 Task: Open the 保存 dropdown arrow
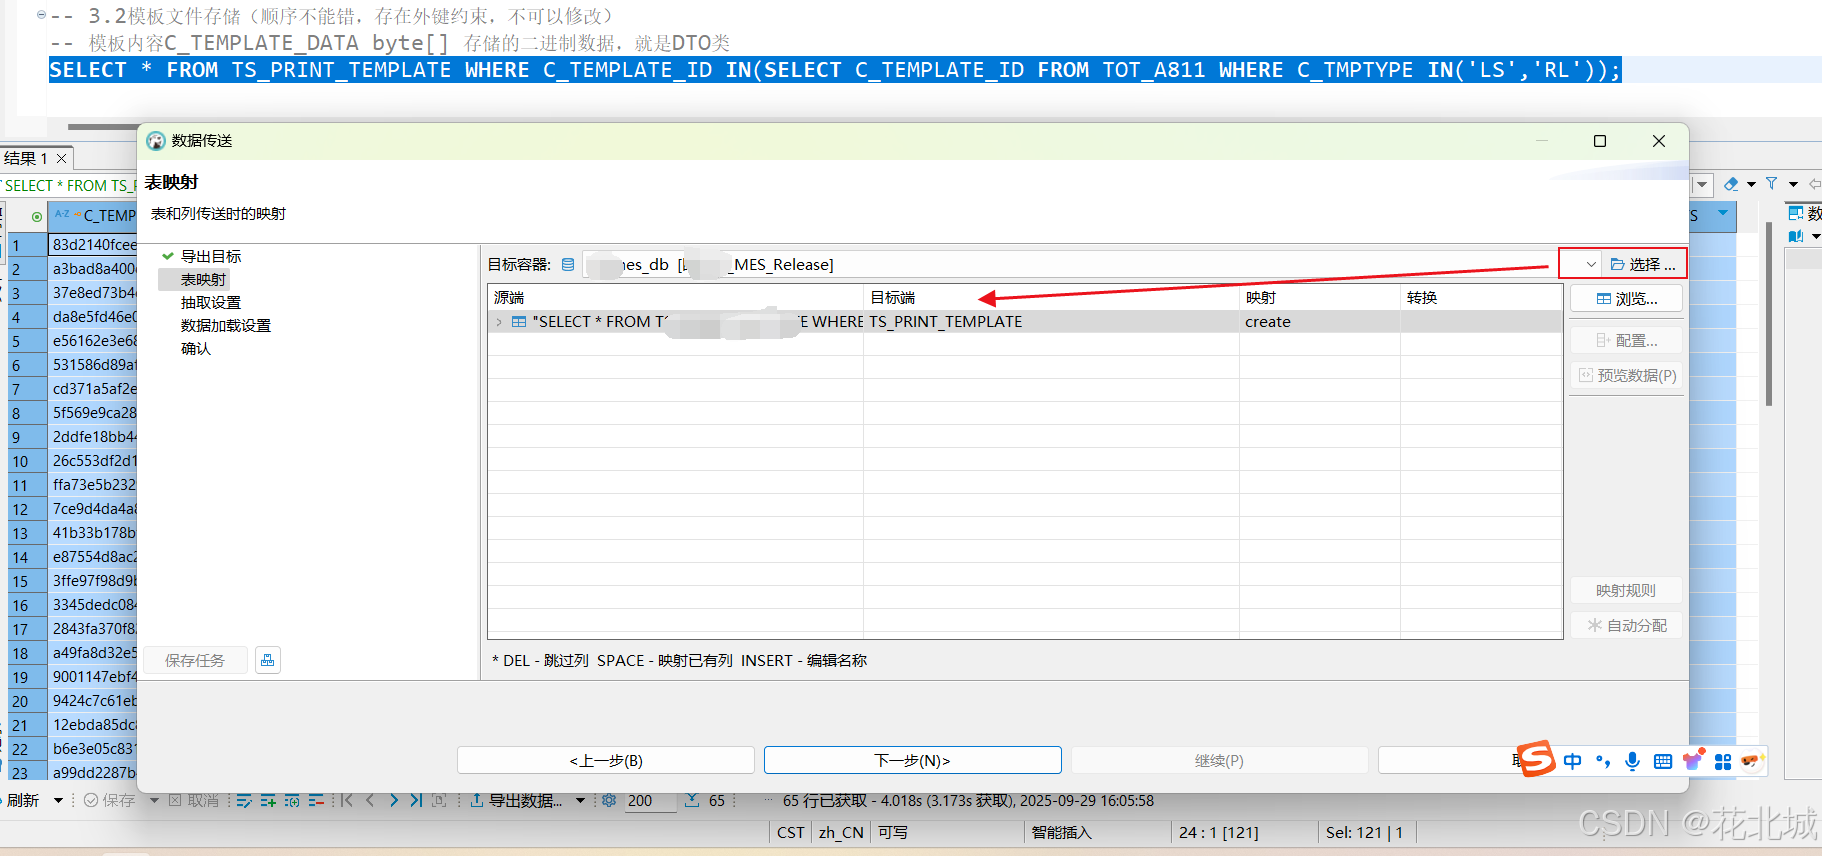pyautogui.click(x=154, y=800)
